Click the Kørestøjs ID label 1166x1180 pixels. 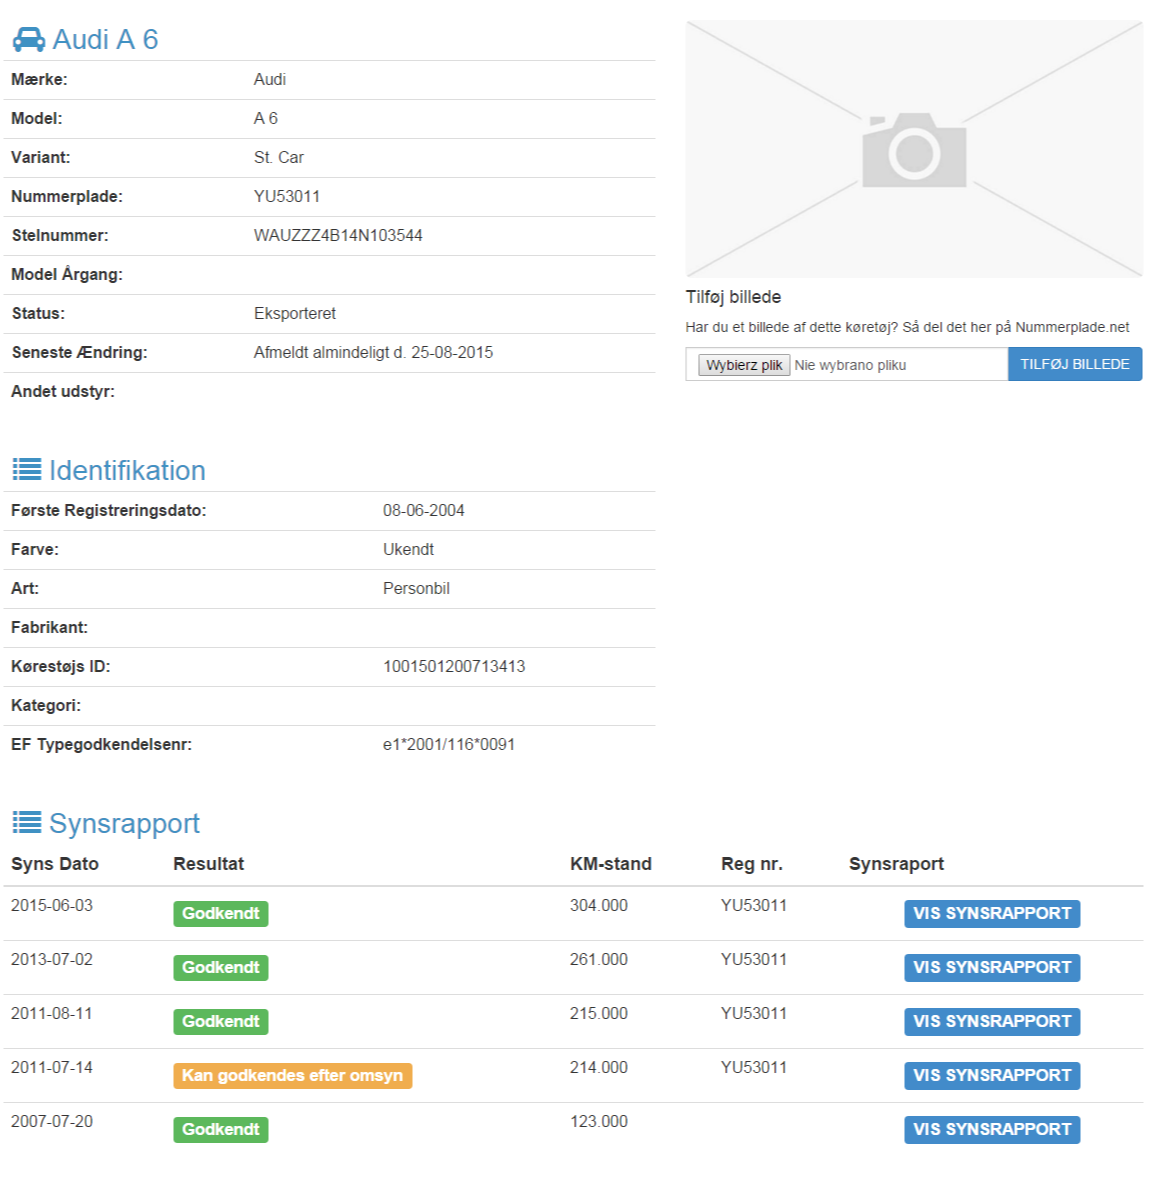tap(61, 667)
